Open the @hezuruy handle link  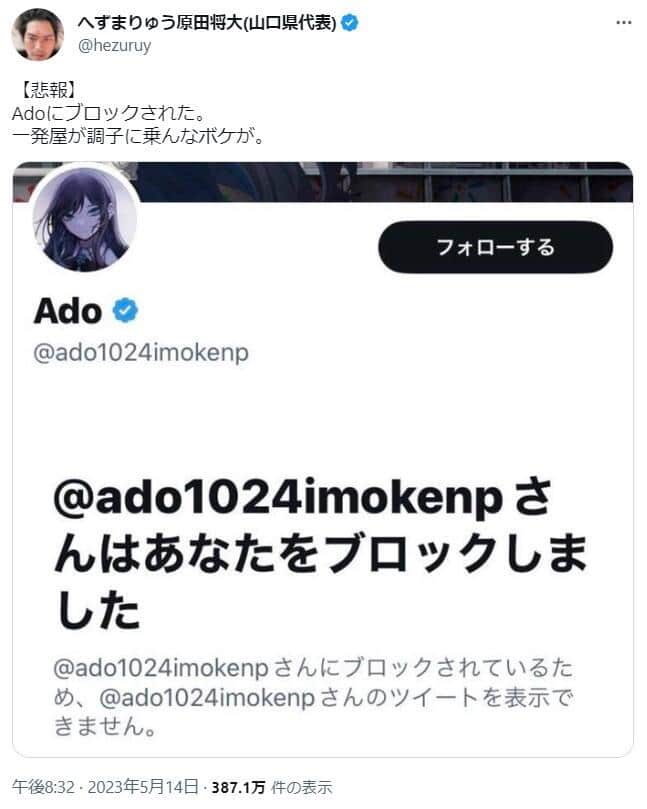[x=115, y=45]
